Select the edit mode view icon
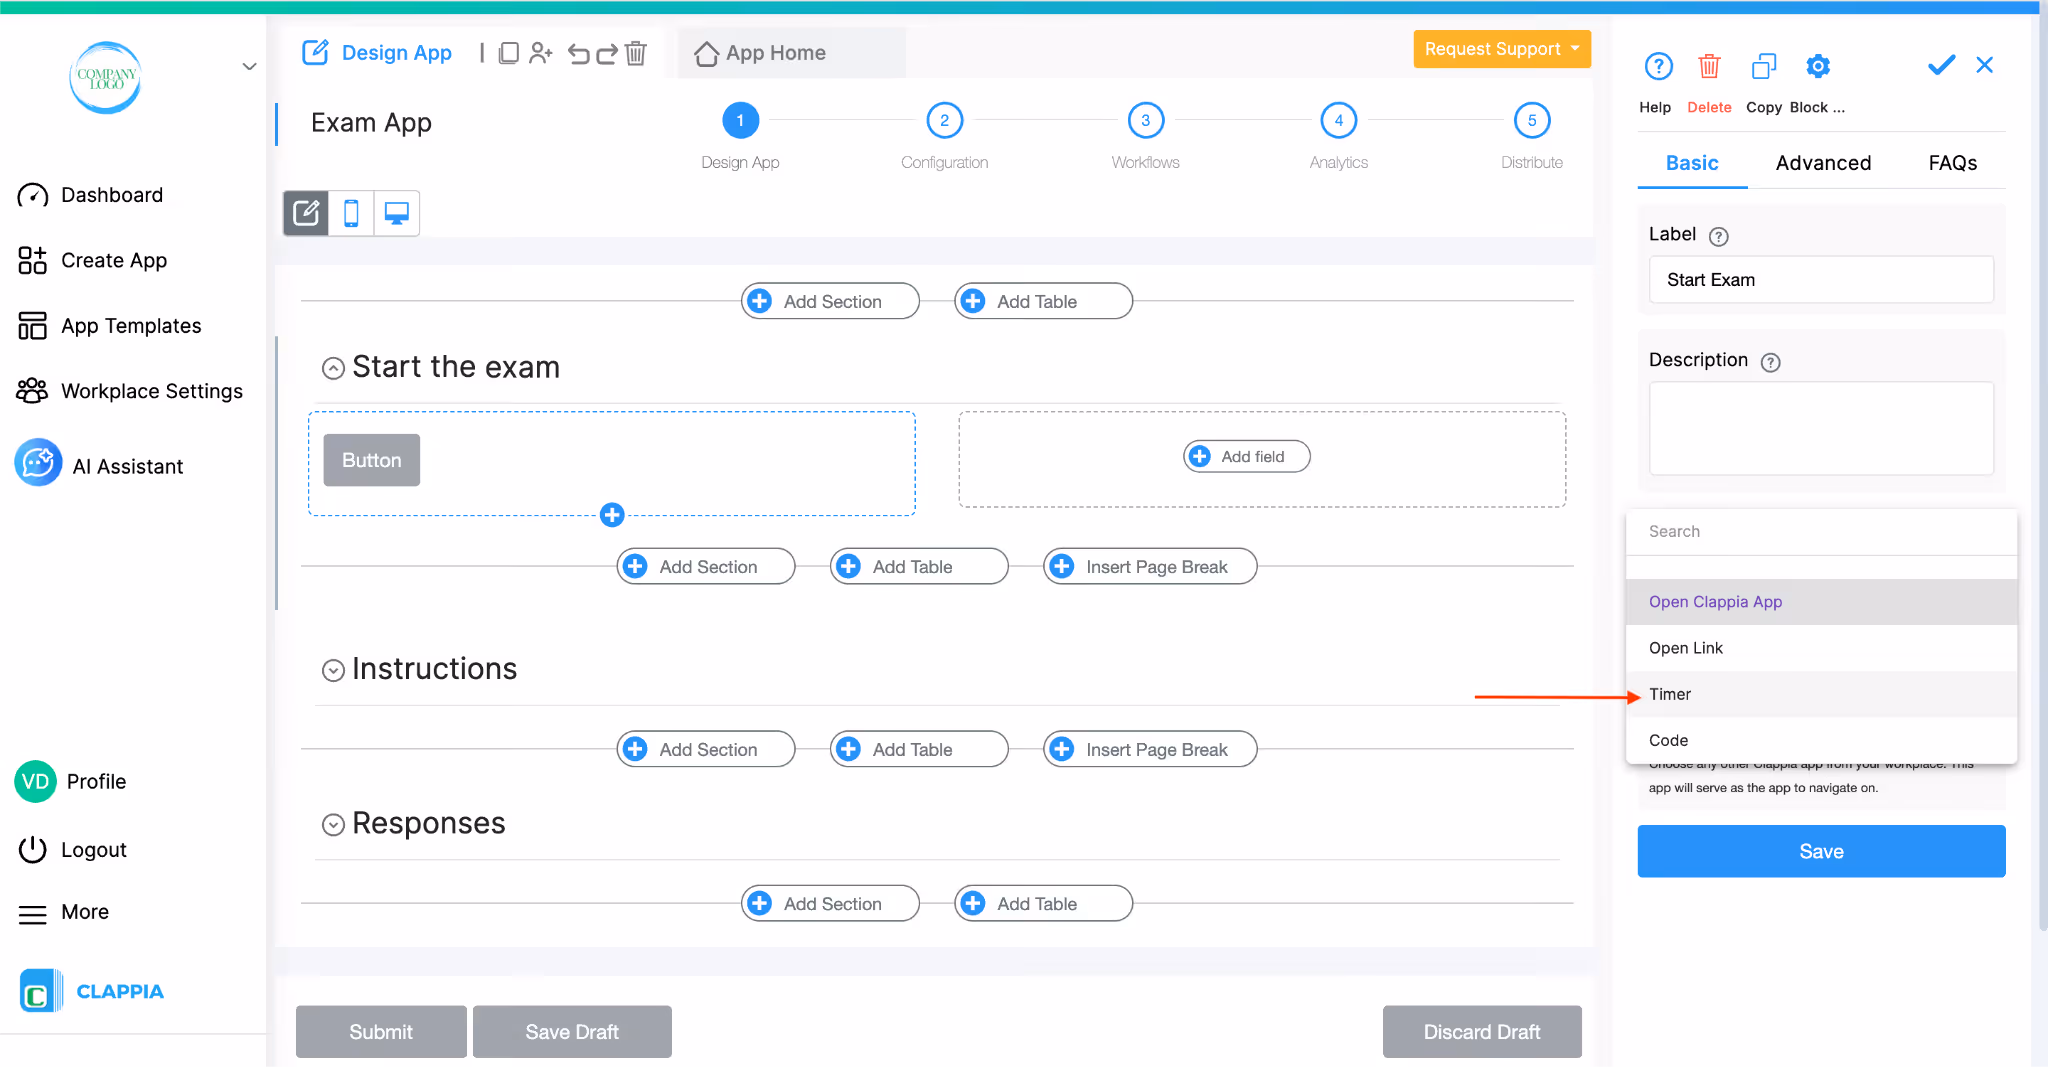Viewport: 2048px width, 1067px height. 306,213
